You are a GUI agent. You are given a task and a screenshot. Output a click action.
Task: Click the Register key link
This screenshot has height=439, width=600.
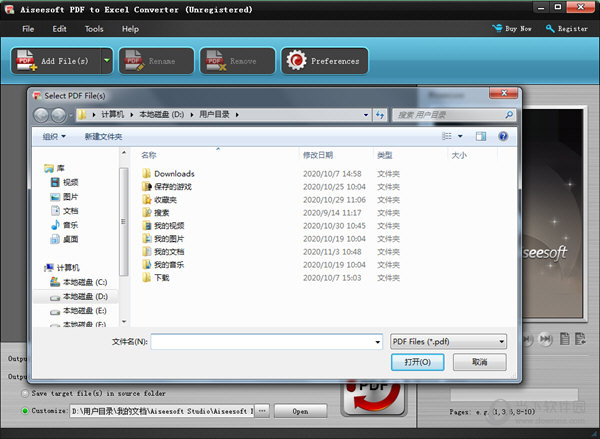pyautogui.click(x=567, y=29)
